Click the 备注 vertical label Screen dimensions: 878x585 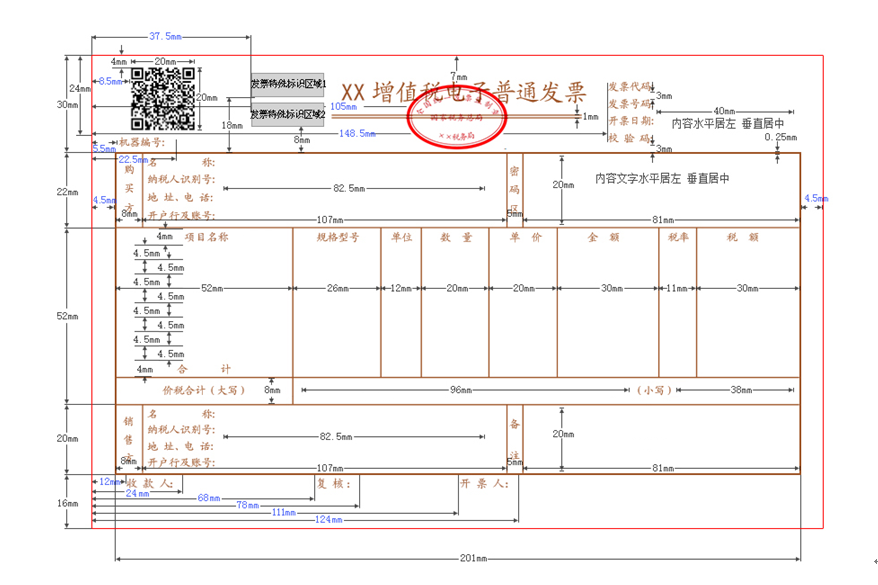coord(514,439)
